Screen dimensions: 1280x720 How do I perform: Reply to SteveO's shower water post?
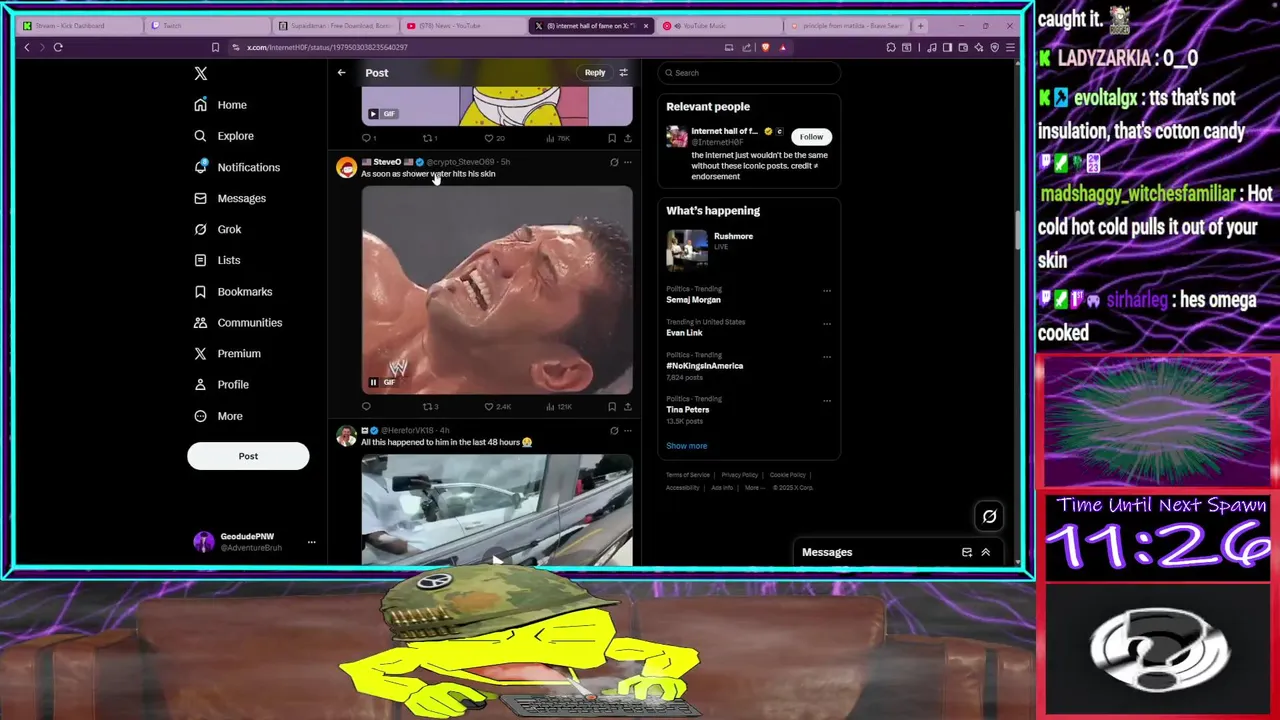(x=366, y=407)
